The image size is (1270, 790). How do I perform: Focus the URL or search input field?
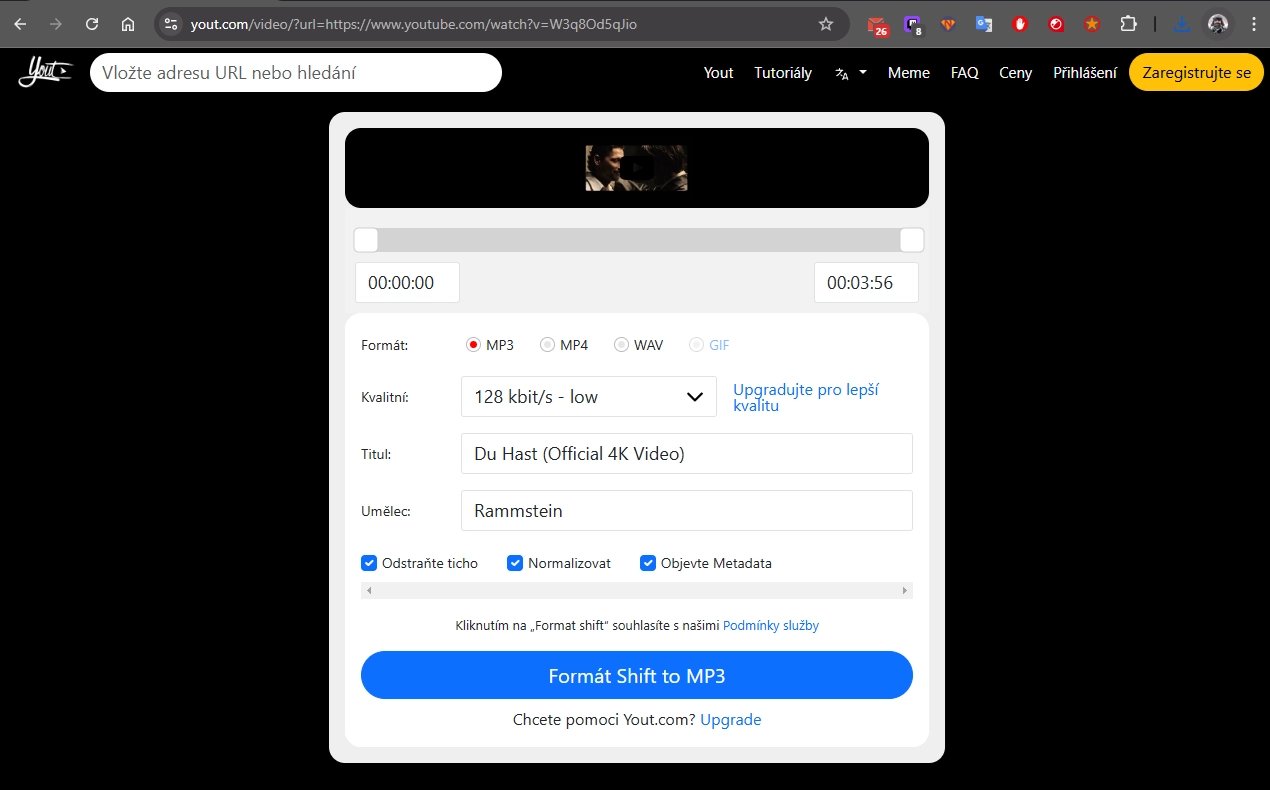tap(296, 72)
